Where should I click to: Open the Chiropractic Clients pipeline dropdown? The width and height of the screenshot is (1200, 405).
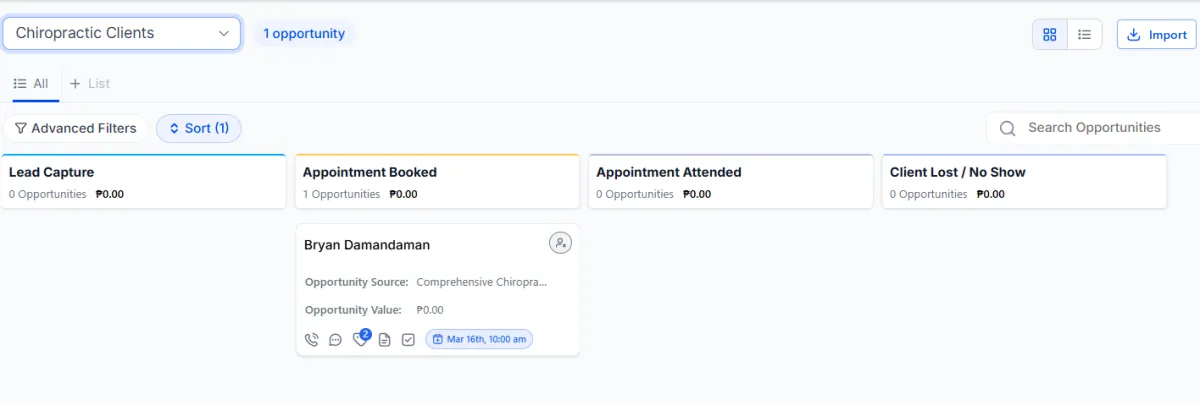[x=122, y=33]
